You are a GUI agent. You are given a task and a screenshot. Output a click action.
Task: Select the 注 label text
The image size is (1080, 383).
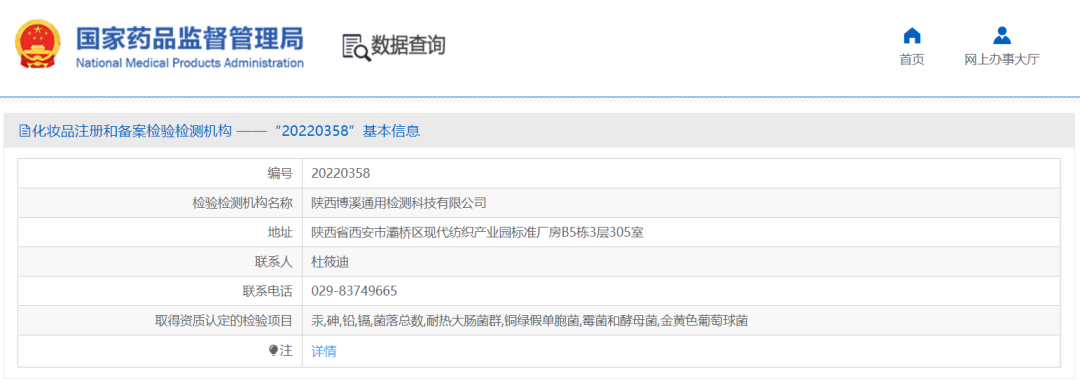click(x=286, y=351)
